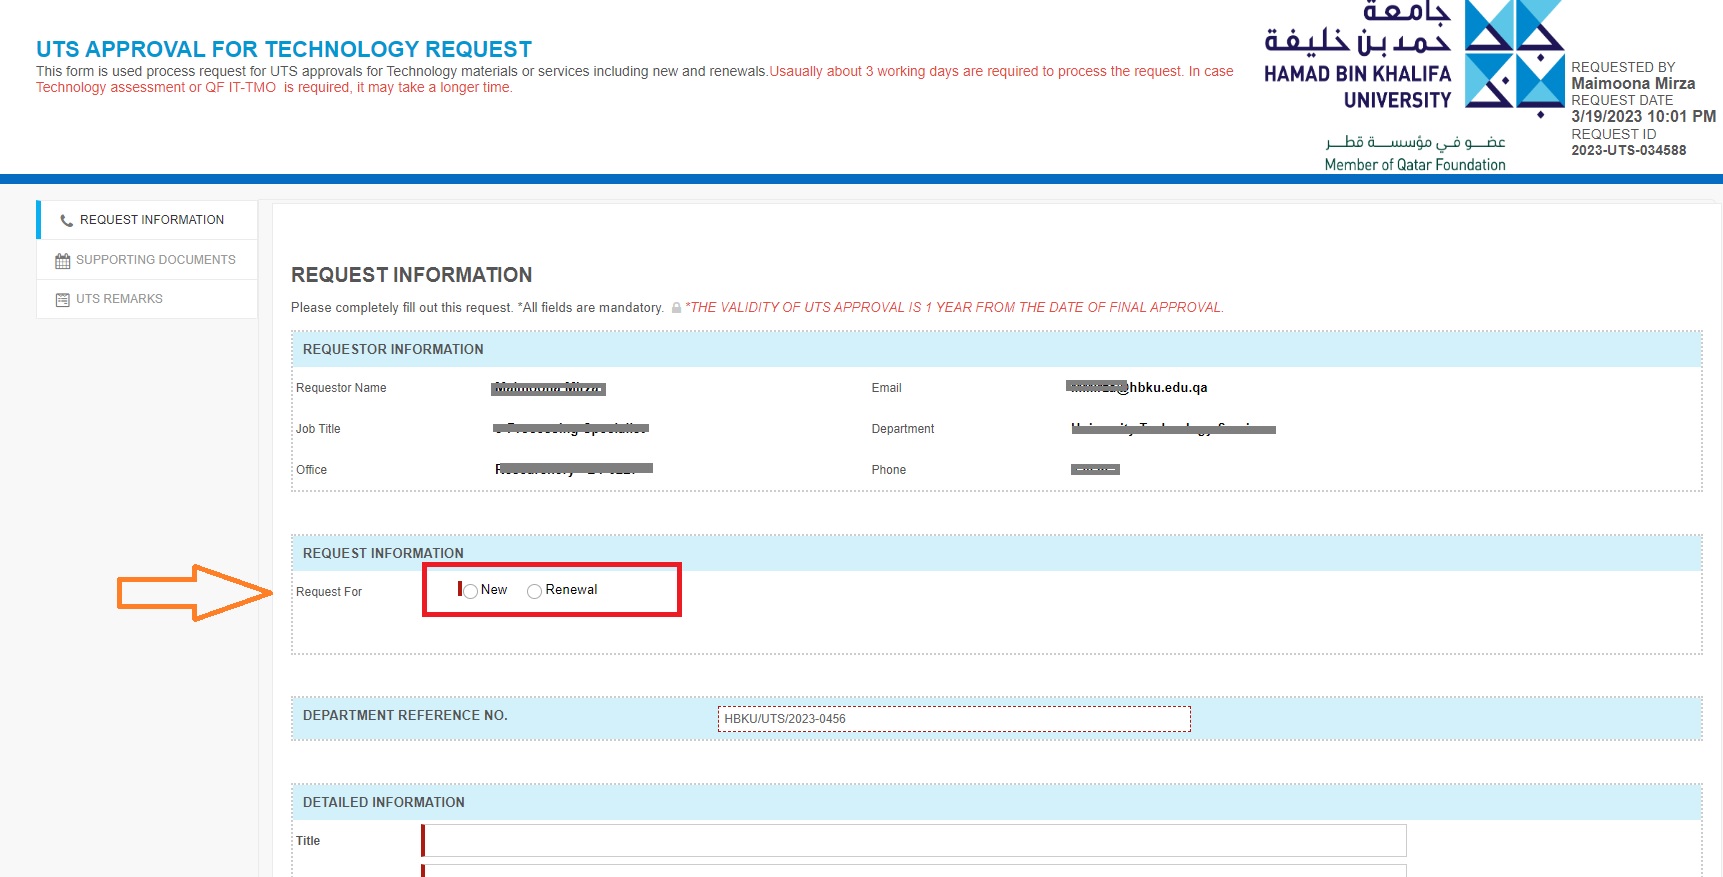
Task: Click into the Title input field
Action: coord(914,840)
